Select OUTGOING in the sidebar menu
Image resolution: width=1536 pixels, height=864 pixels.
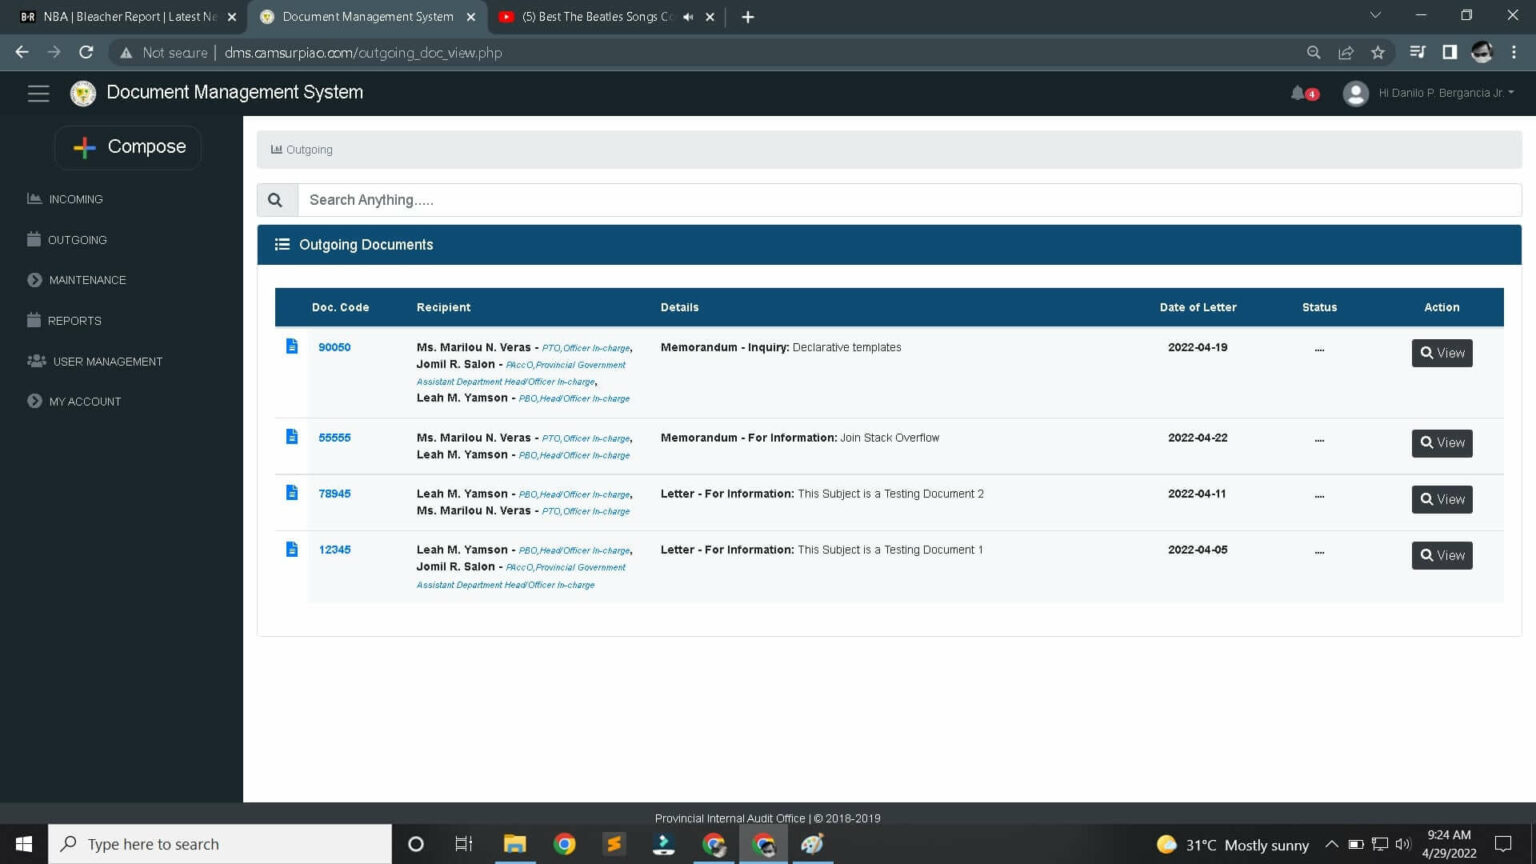[x=76, y=240]
